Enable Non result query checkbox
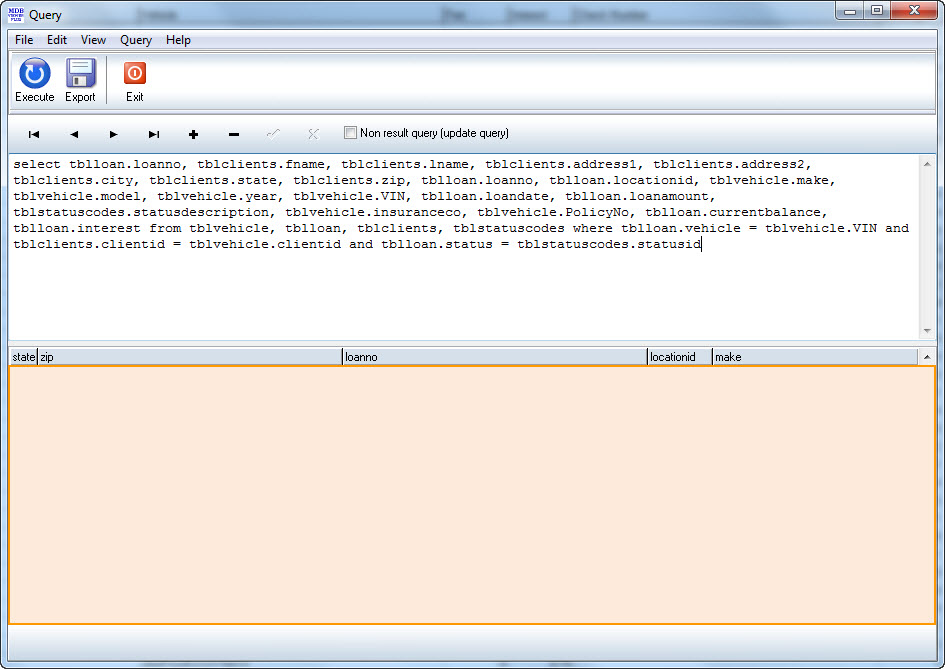The image size is (945, 669). (350, 133)
